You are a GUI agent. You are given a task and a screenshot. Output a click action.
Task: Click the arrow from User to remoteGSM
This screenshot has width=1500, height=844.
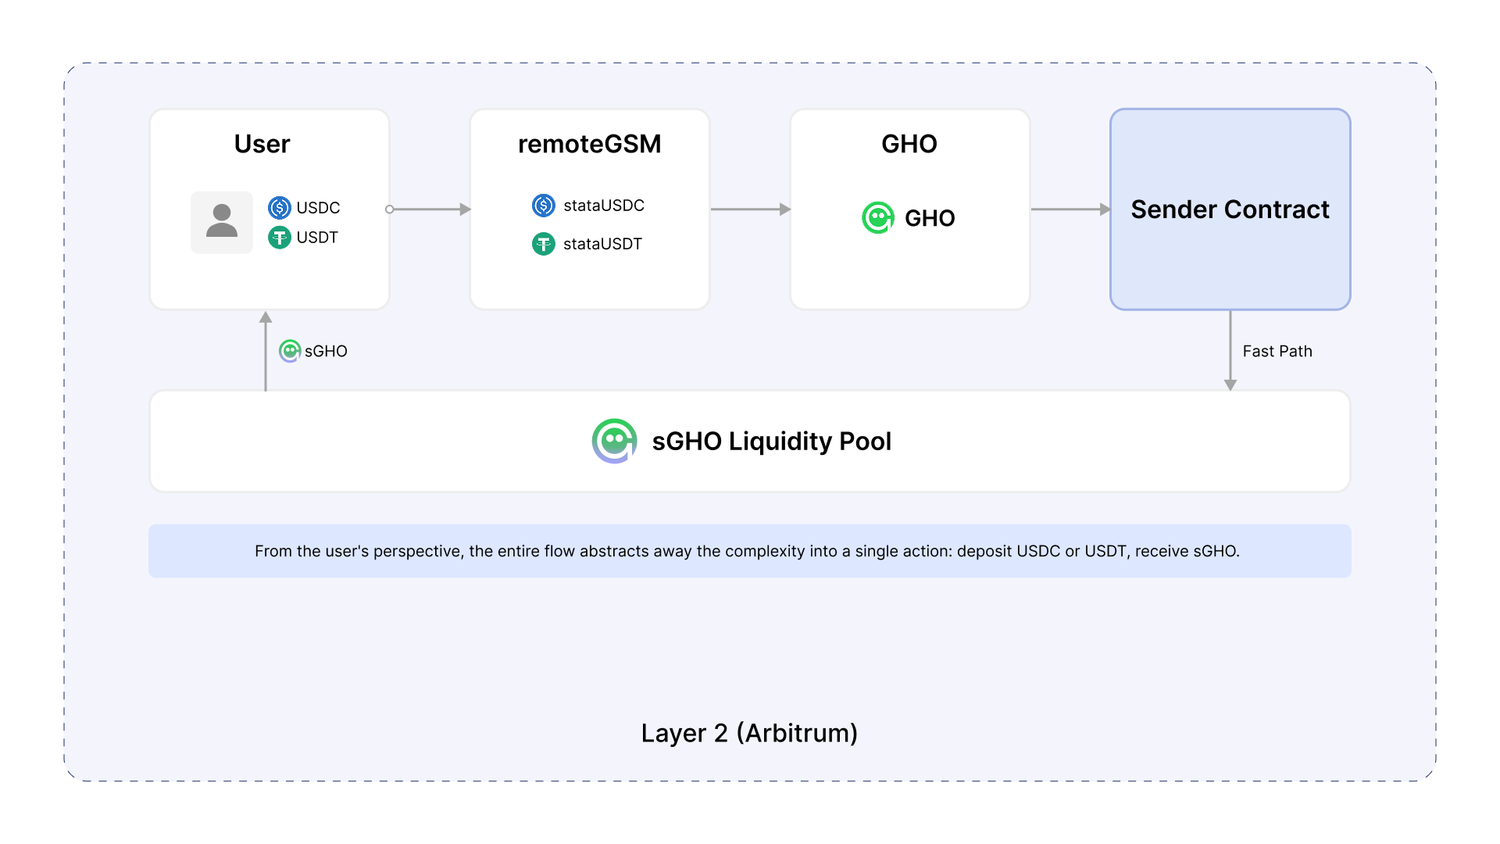pos(429,209)
